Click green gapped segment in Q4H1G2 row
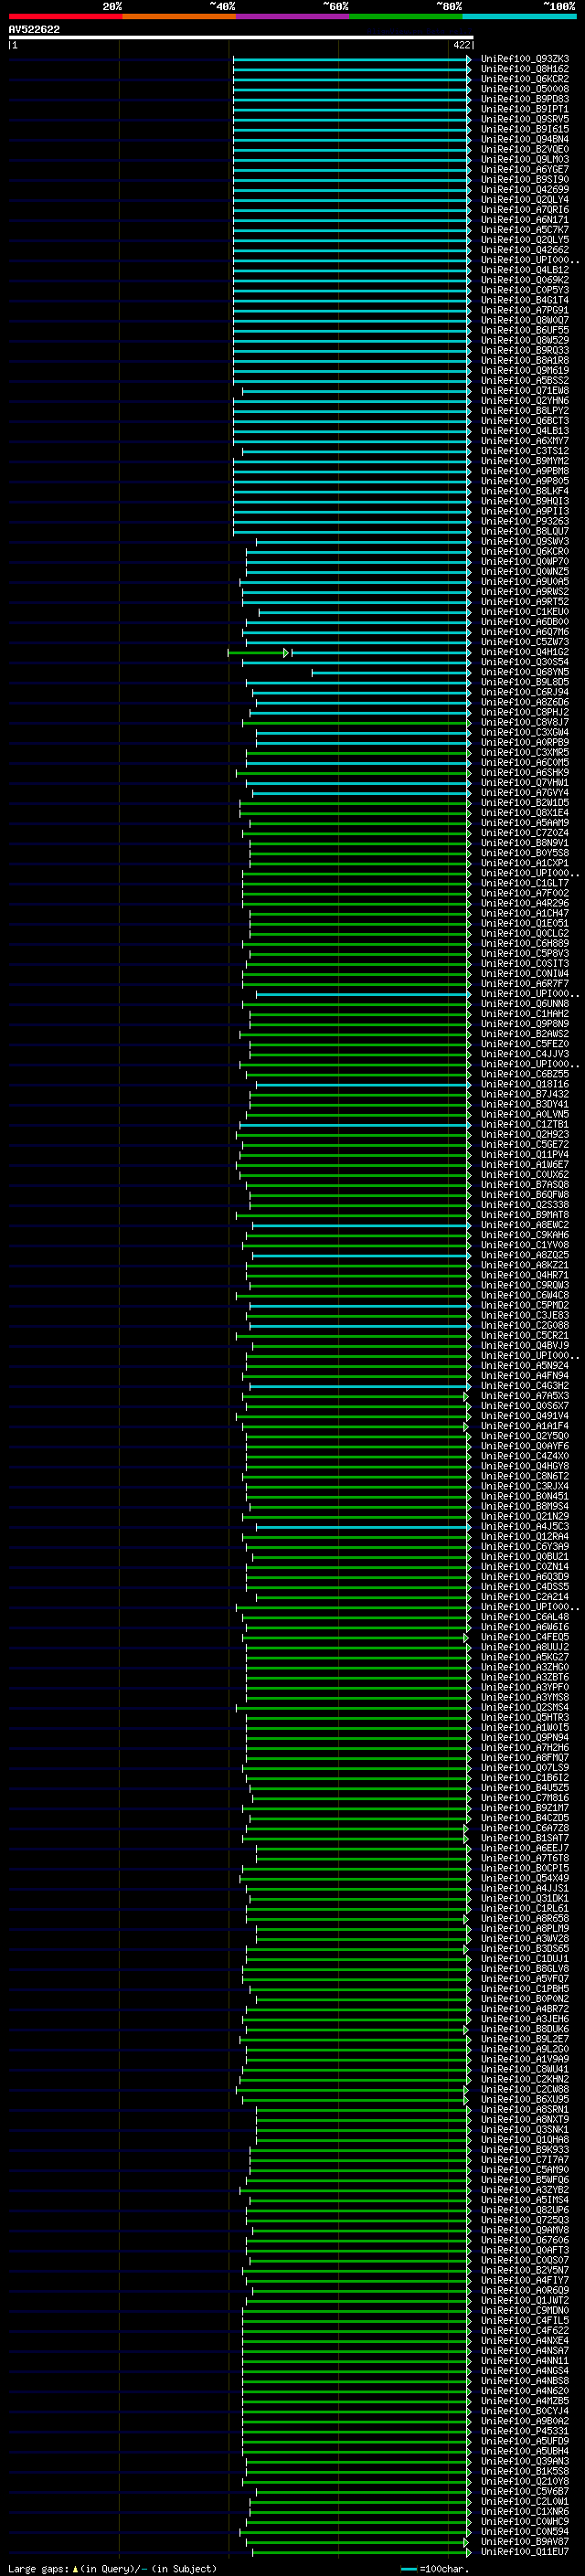 (x=258, y=652)
